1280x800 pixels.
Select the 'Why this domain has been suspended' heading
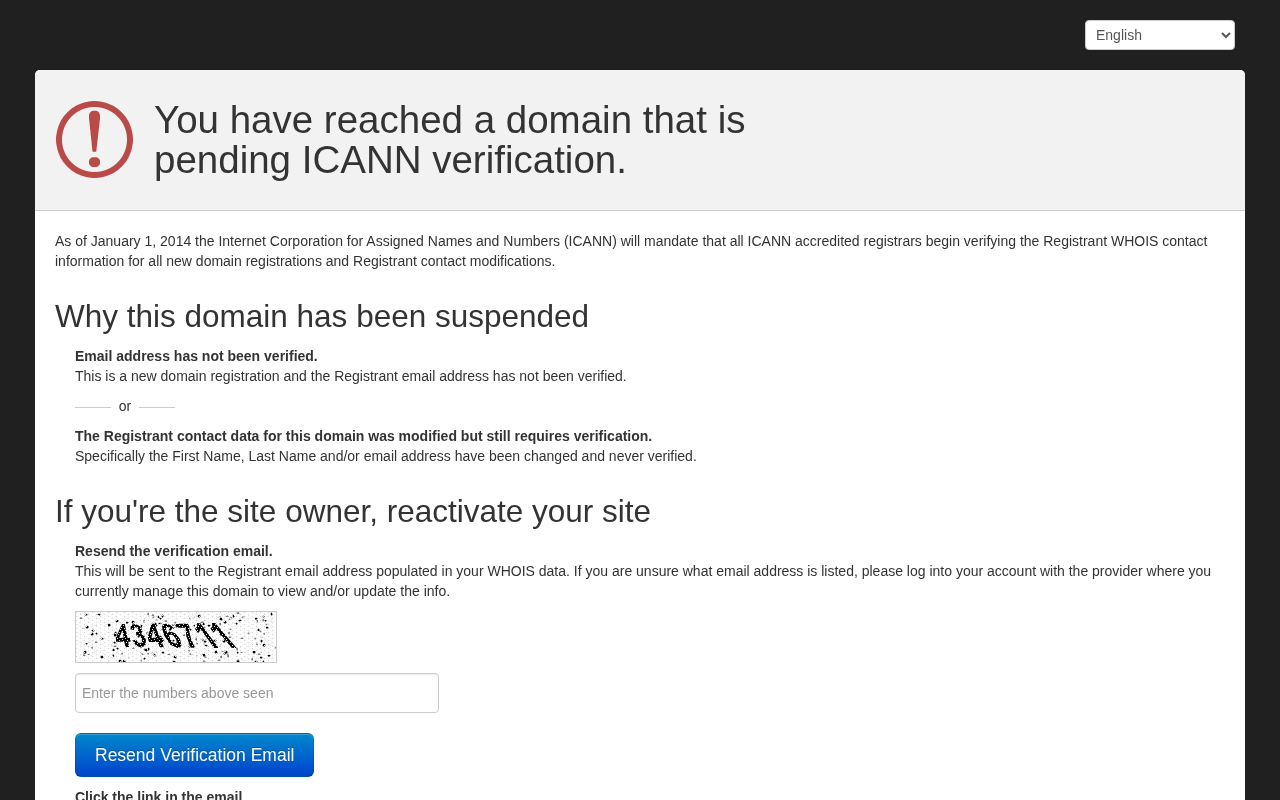[x=322, y=316]
